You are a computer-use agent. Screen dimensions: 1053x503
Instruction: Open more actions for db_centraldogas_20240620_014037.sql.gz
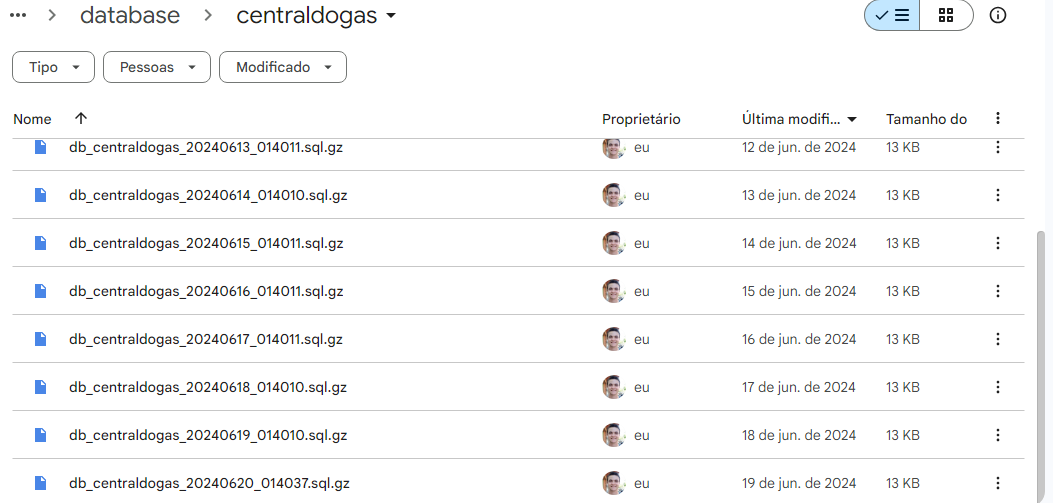point(997,483)
